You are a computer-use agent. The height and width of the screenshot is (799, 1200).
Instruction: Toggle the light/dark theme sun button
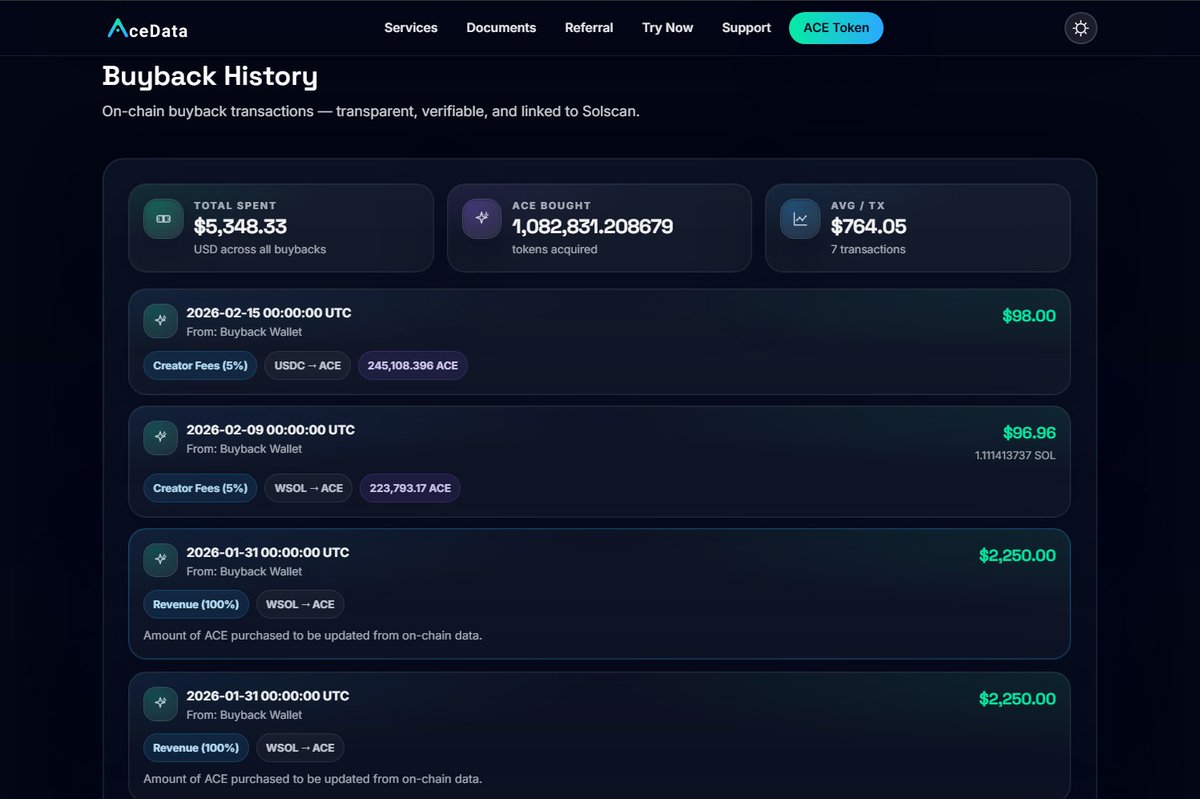point(1081,28)
